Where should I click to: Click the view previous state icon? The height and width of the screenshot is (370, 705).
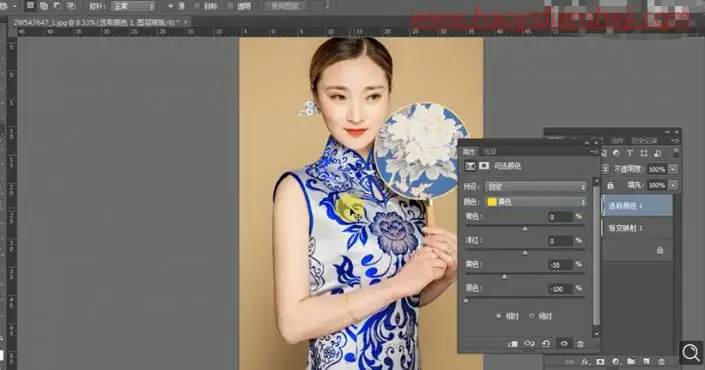[529, 344]
